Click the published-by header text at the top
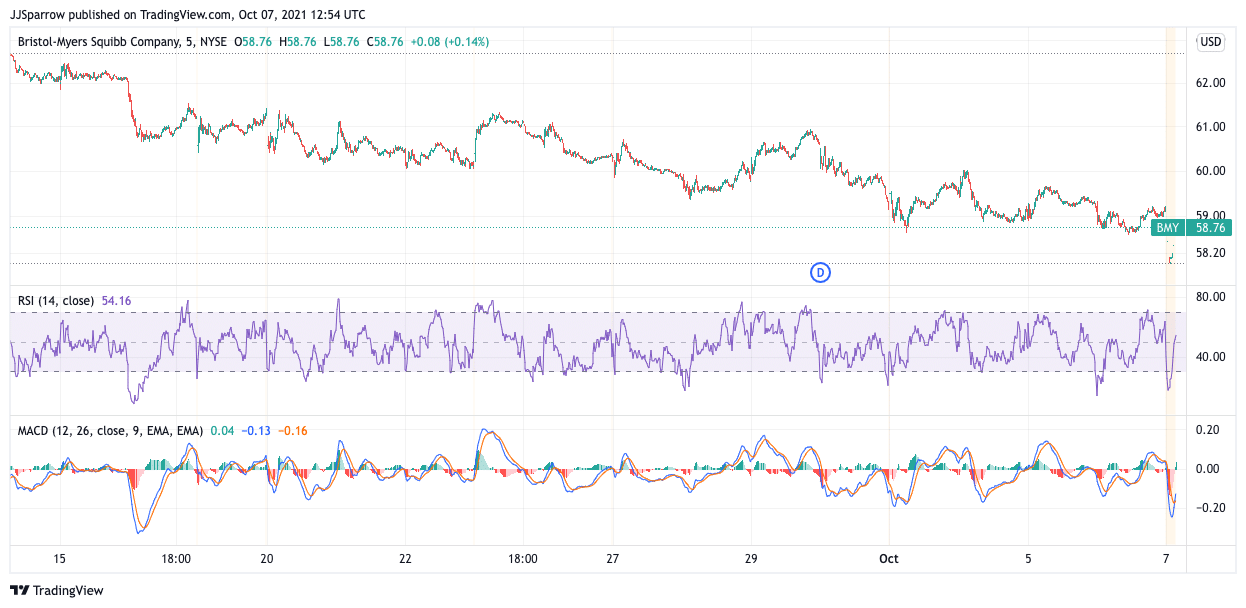Screen dimensions: 1246x608 (x=187, y=15)
